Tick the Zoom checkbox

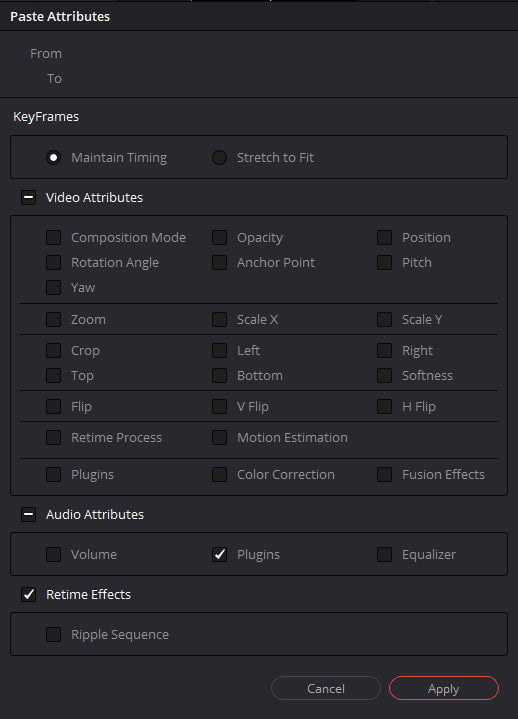click(x=54, y=320)
